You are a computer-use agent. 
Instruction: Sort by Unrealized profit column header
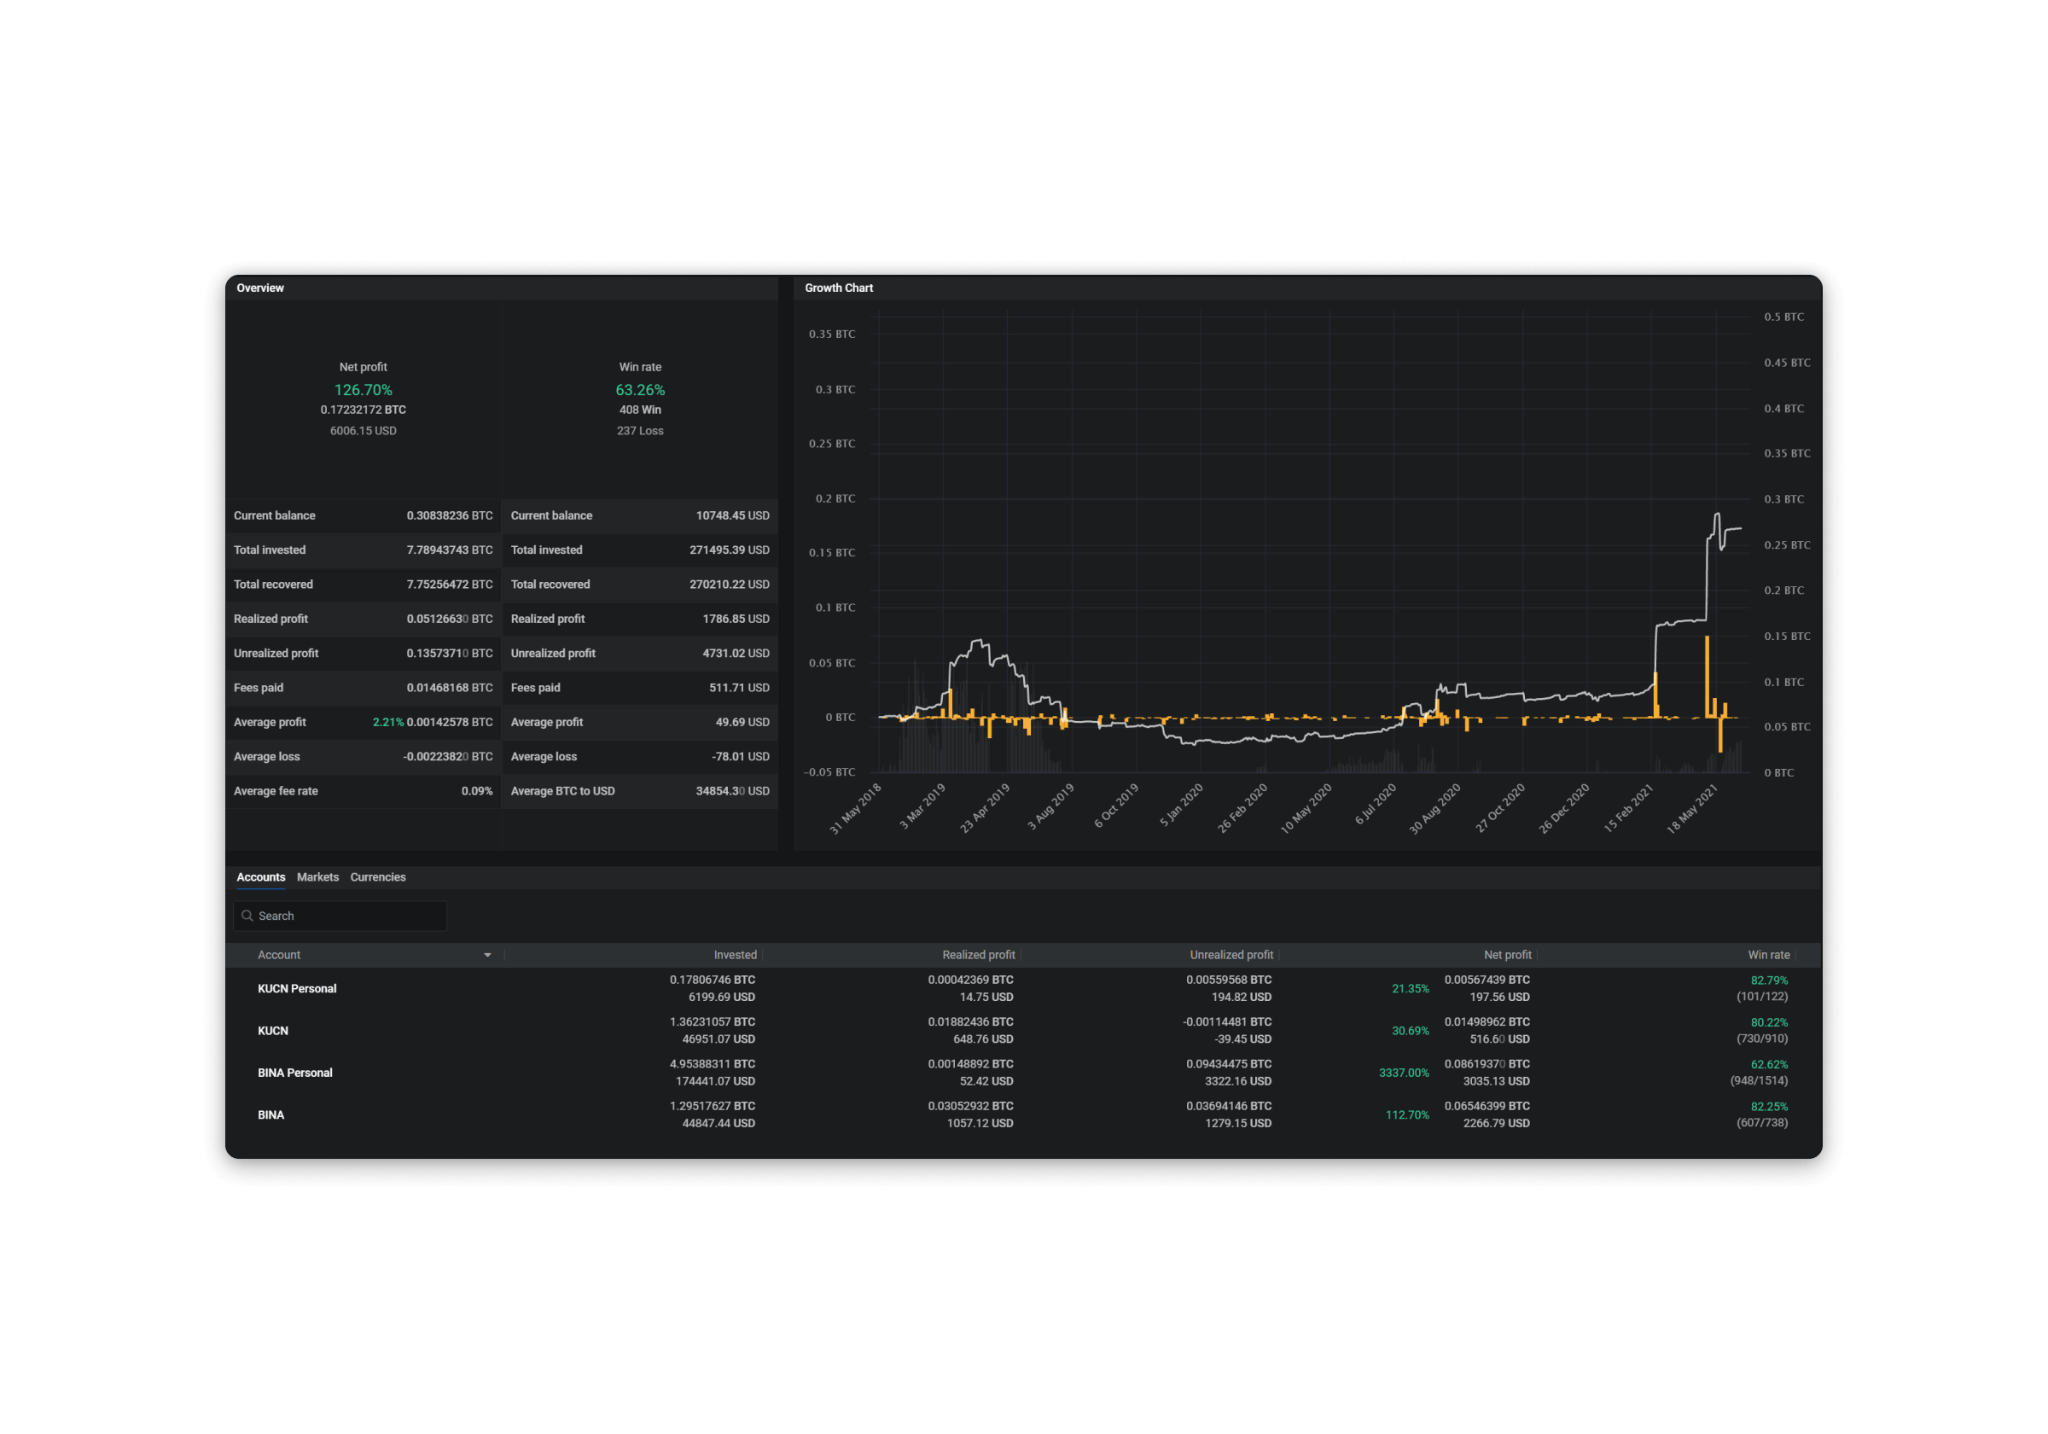click(x=1231, y=955)
